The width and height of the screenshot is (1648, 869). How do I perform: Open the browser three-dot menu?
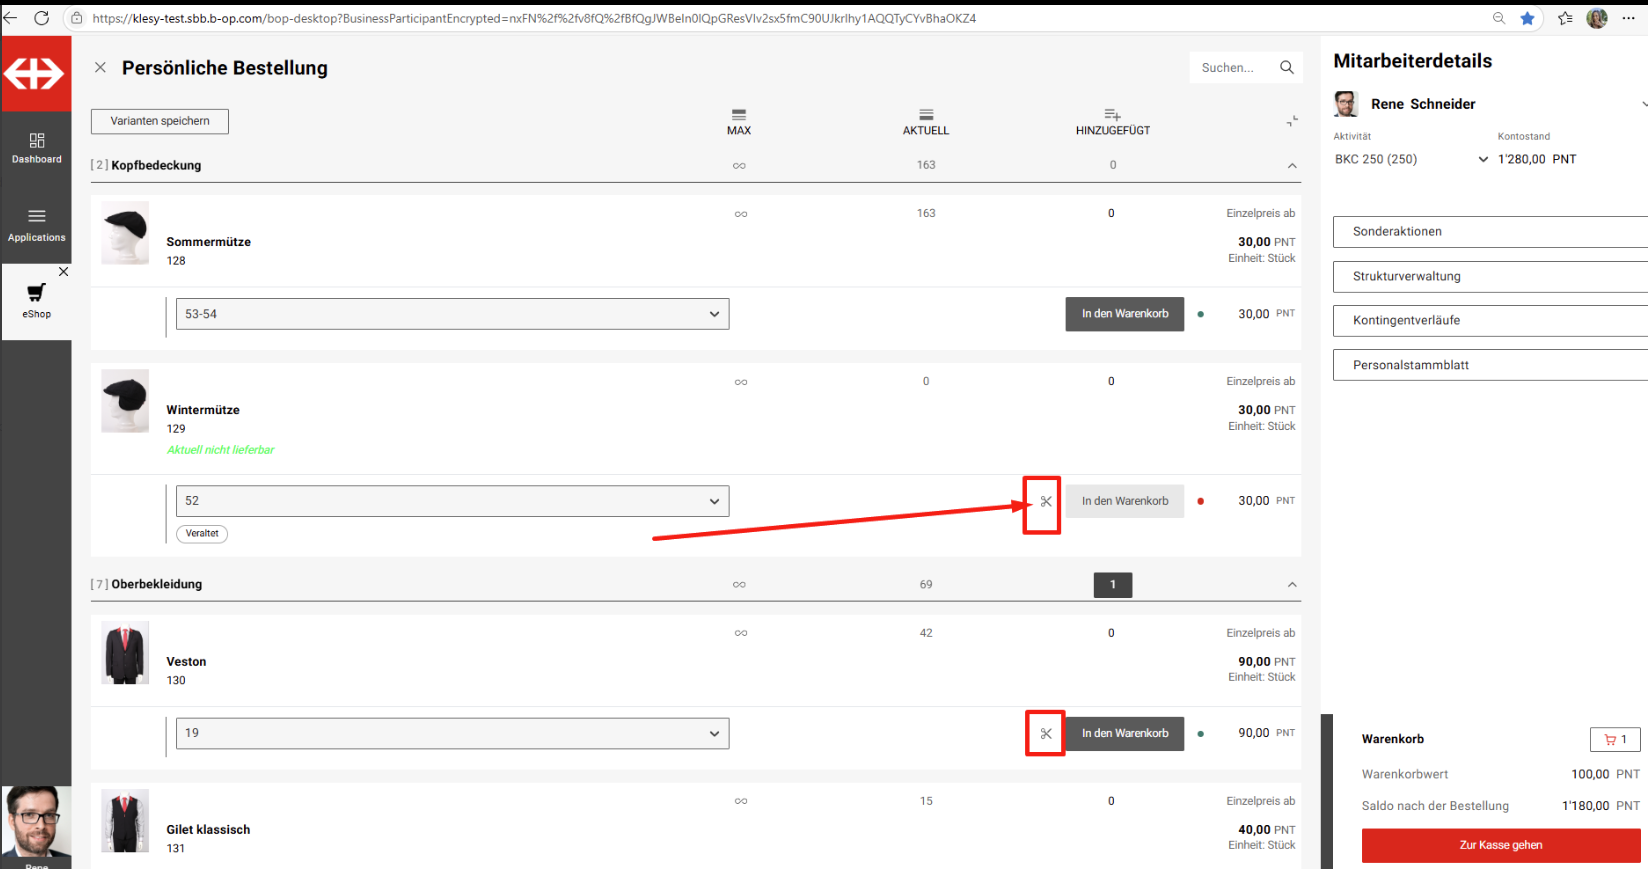1628,18
